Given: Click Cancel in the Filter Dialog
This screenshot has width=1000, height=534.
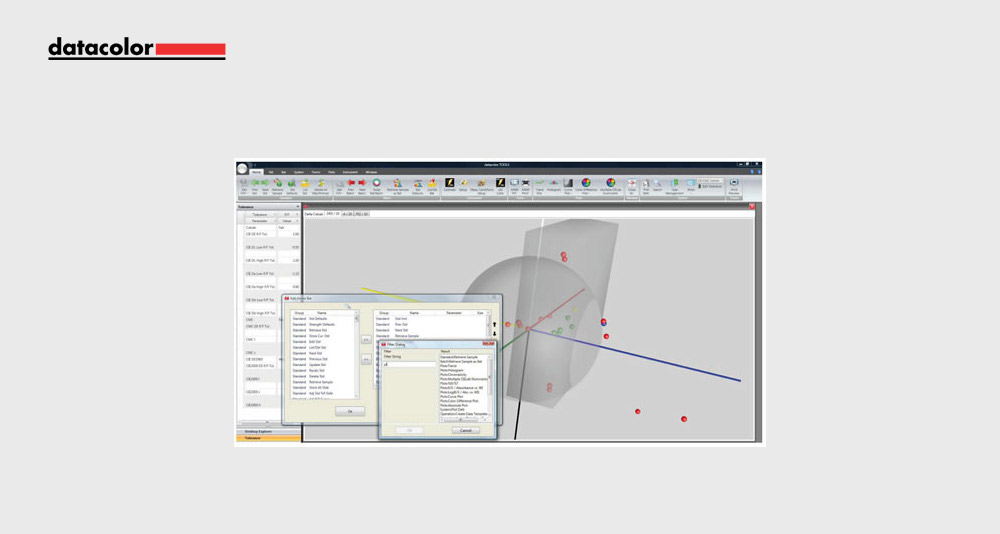Looking at the screenshot, I should click(x=465, y=430).
